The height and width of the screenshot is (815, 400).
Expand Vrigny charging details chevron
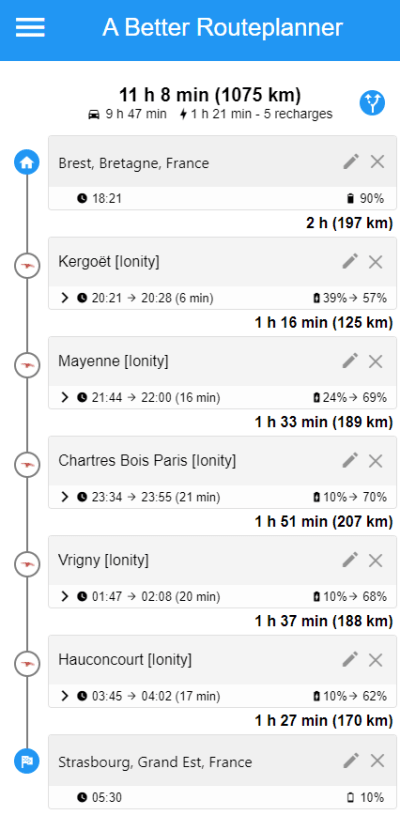(65, 597)
